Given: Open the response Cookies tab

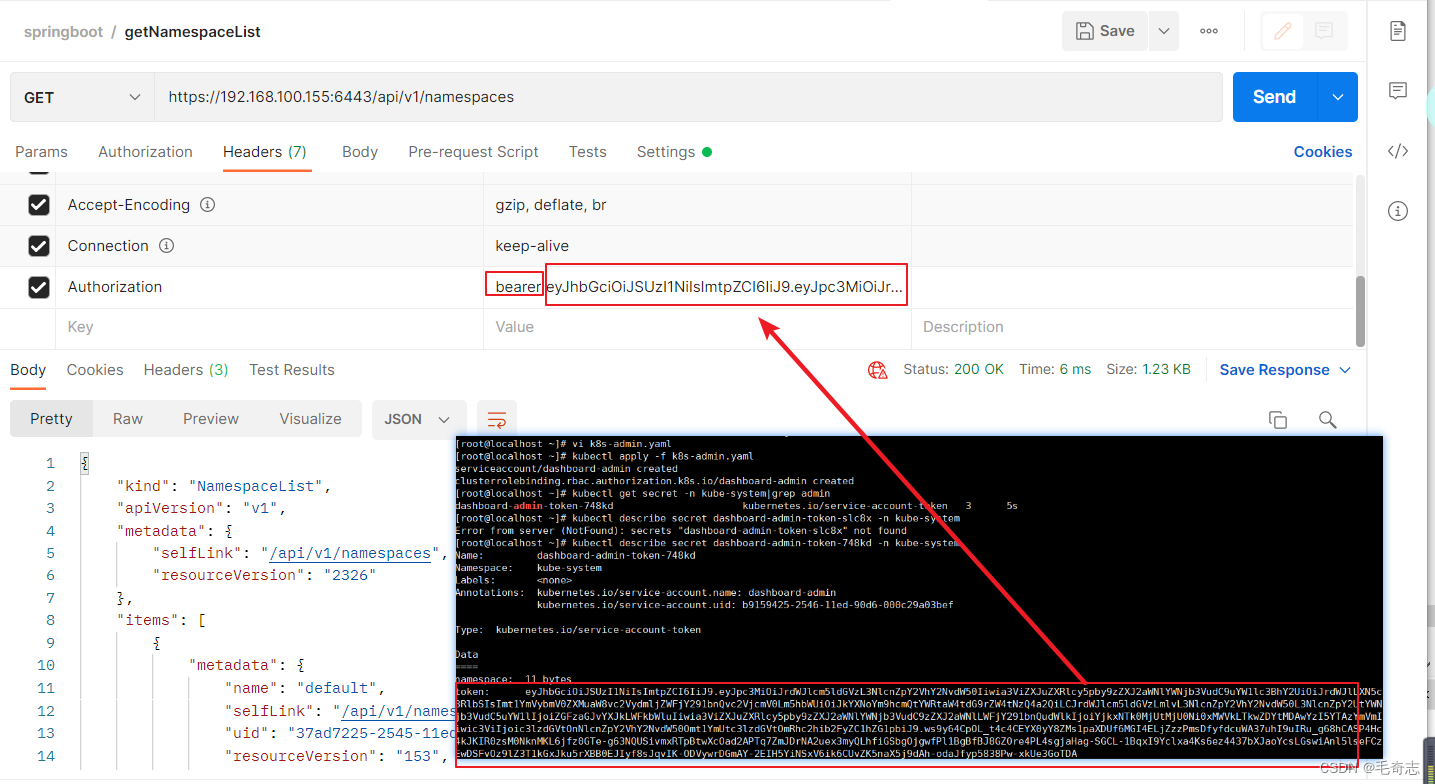Looking at the screenshot, I should click(95, 370).
